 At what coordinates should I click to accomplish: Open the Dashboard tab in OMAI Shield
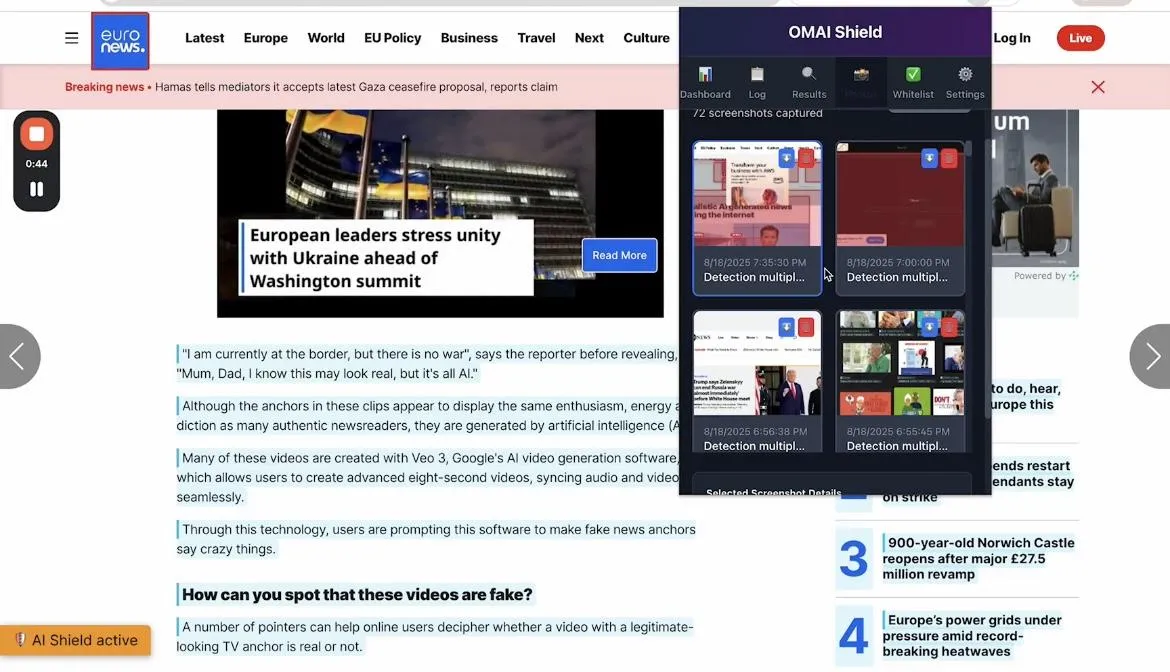(x=705, y=82)
